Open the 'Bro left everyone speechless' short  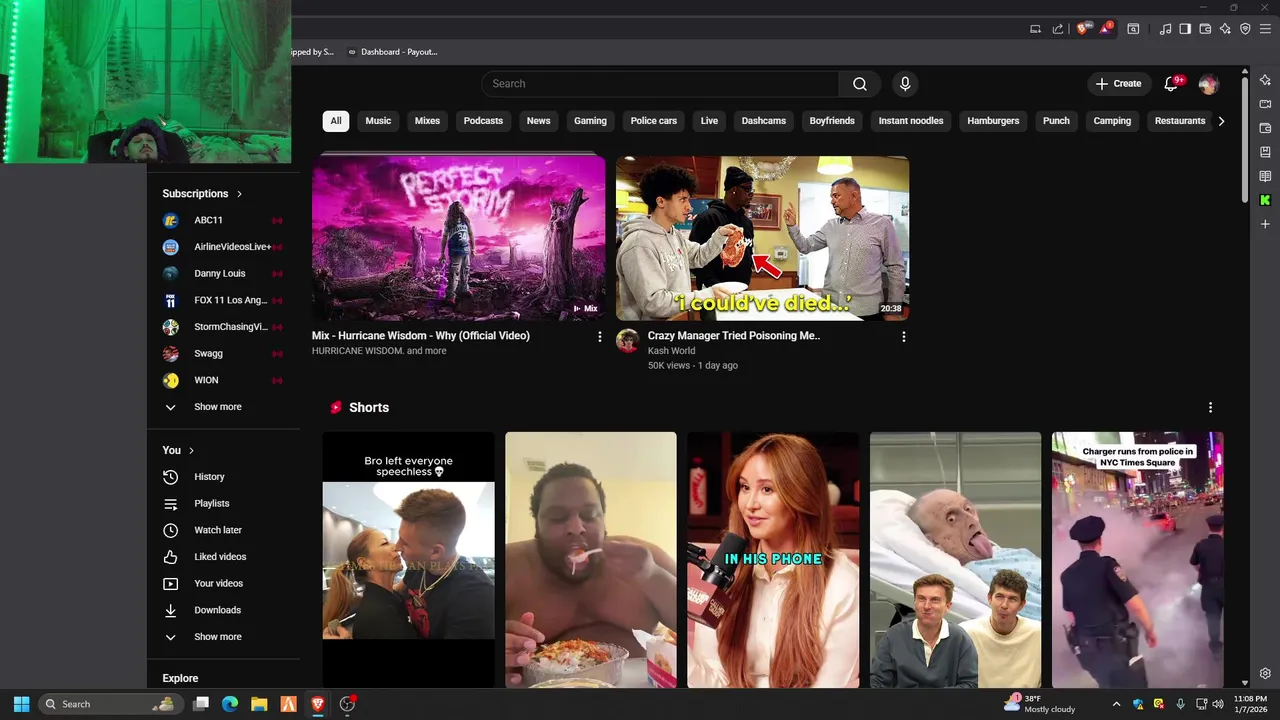pos(408,559)
